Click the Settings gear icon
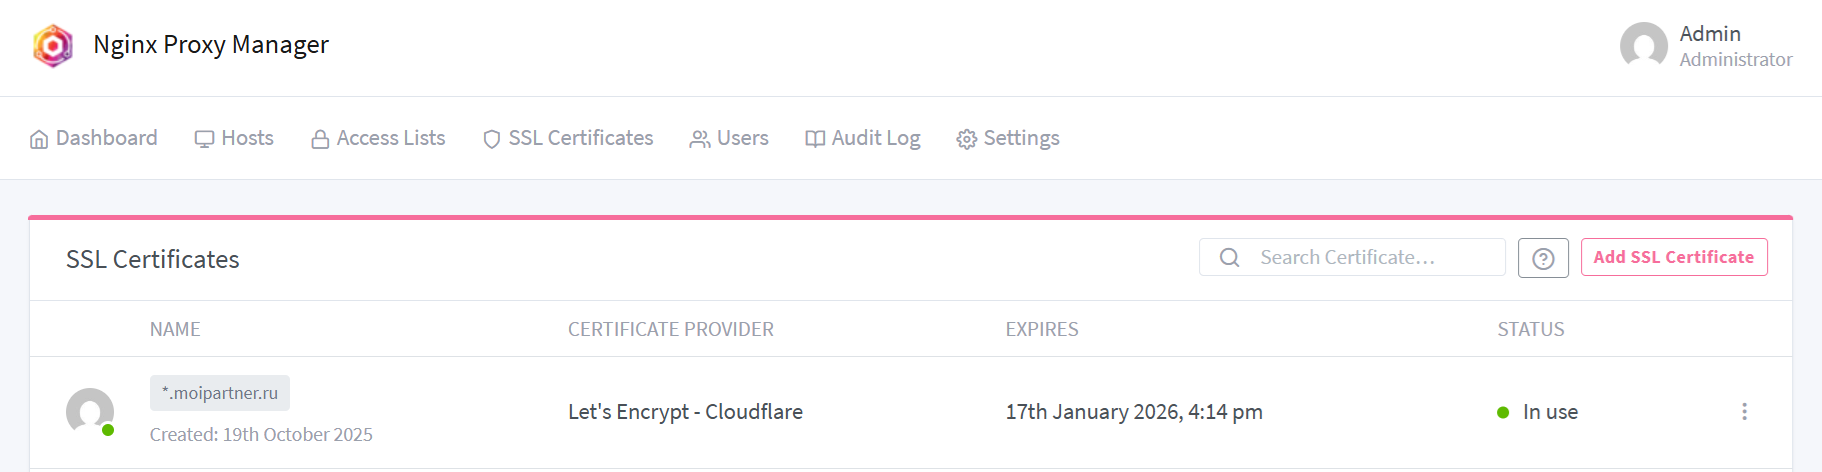This screenshot has height=472, width=1822. (966, 139)
